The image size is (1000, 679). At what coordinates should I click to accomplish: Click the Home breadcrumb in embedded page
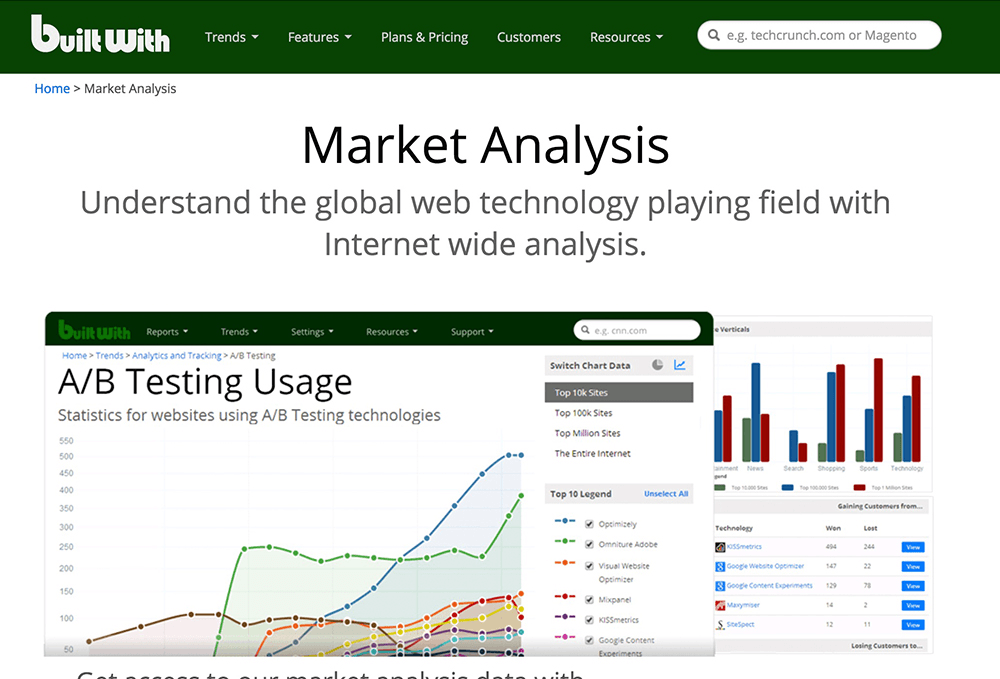(74, 356)
